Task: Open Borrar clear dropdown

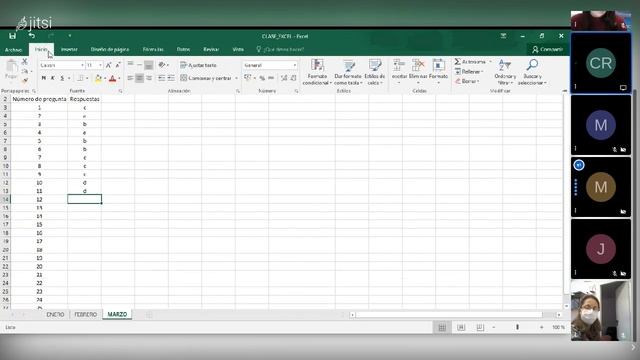Action: (x=467, y=81)
